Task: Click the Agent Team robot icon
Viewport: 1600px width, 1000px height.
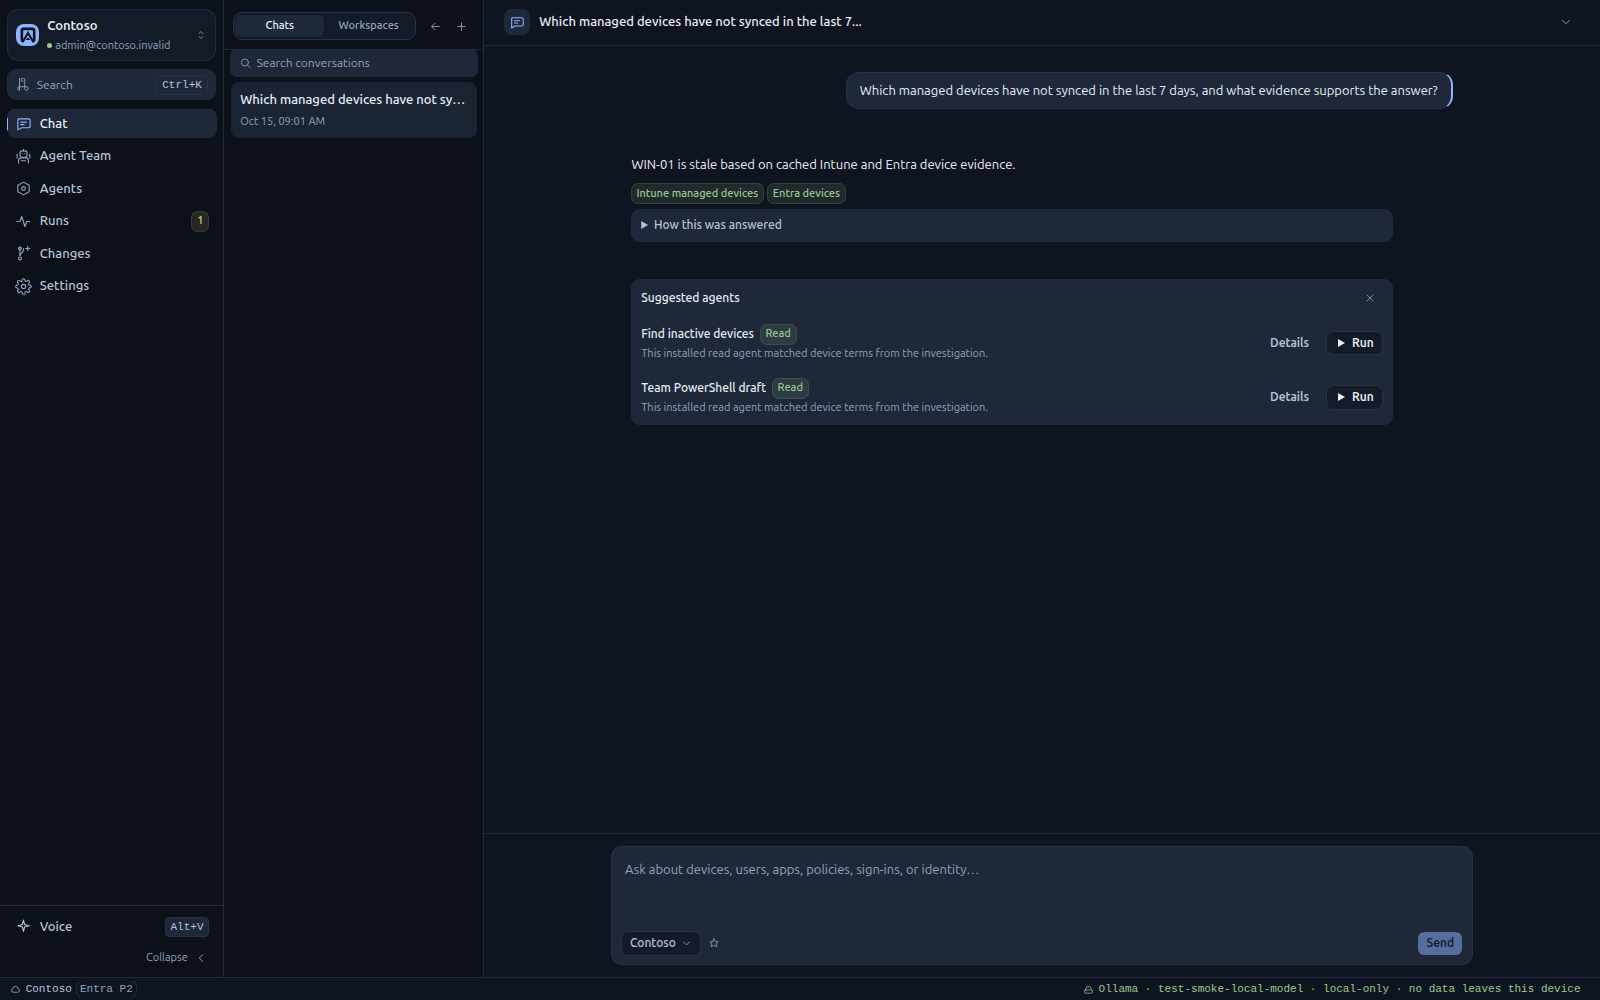Action: click(x=23, y=156)
